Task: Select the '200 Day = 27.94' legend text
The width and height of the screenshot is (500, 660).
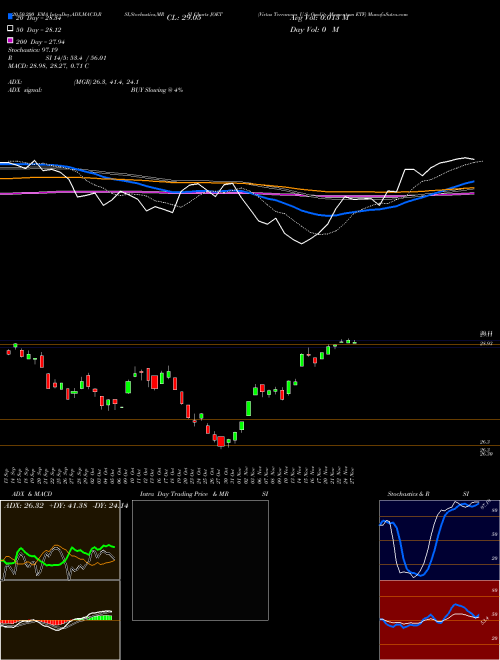Action: click(41, 42)
